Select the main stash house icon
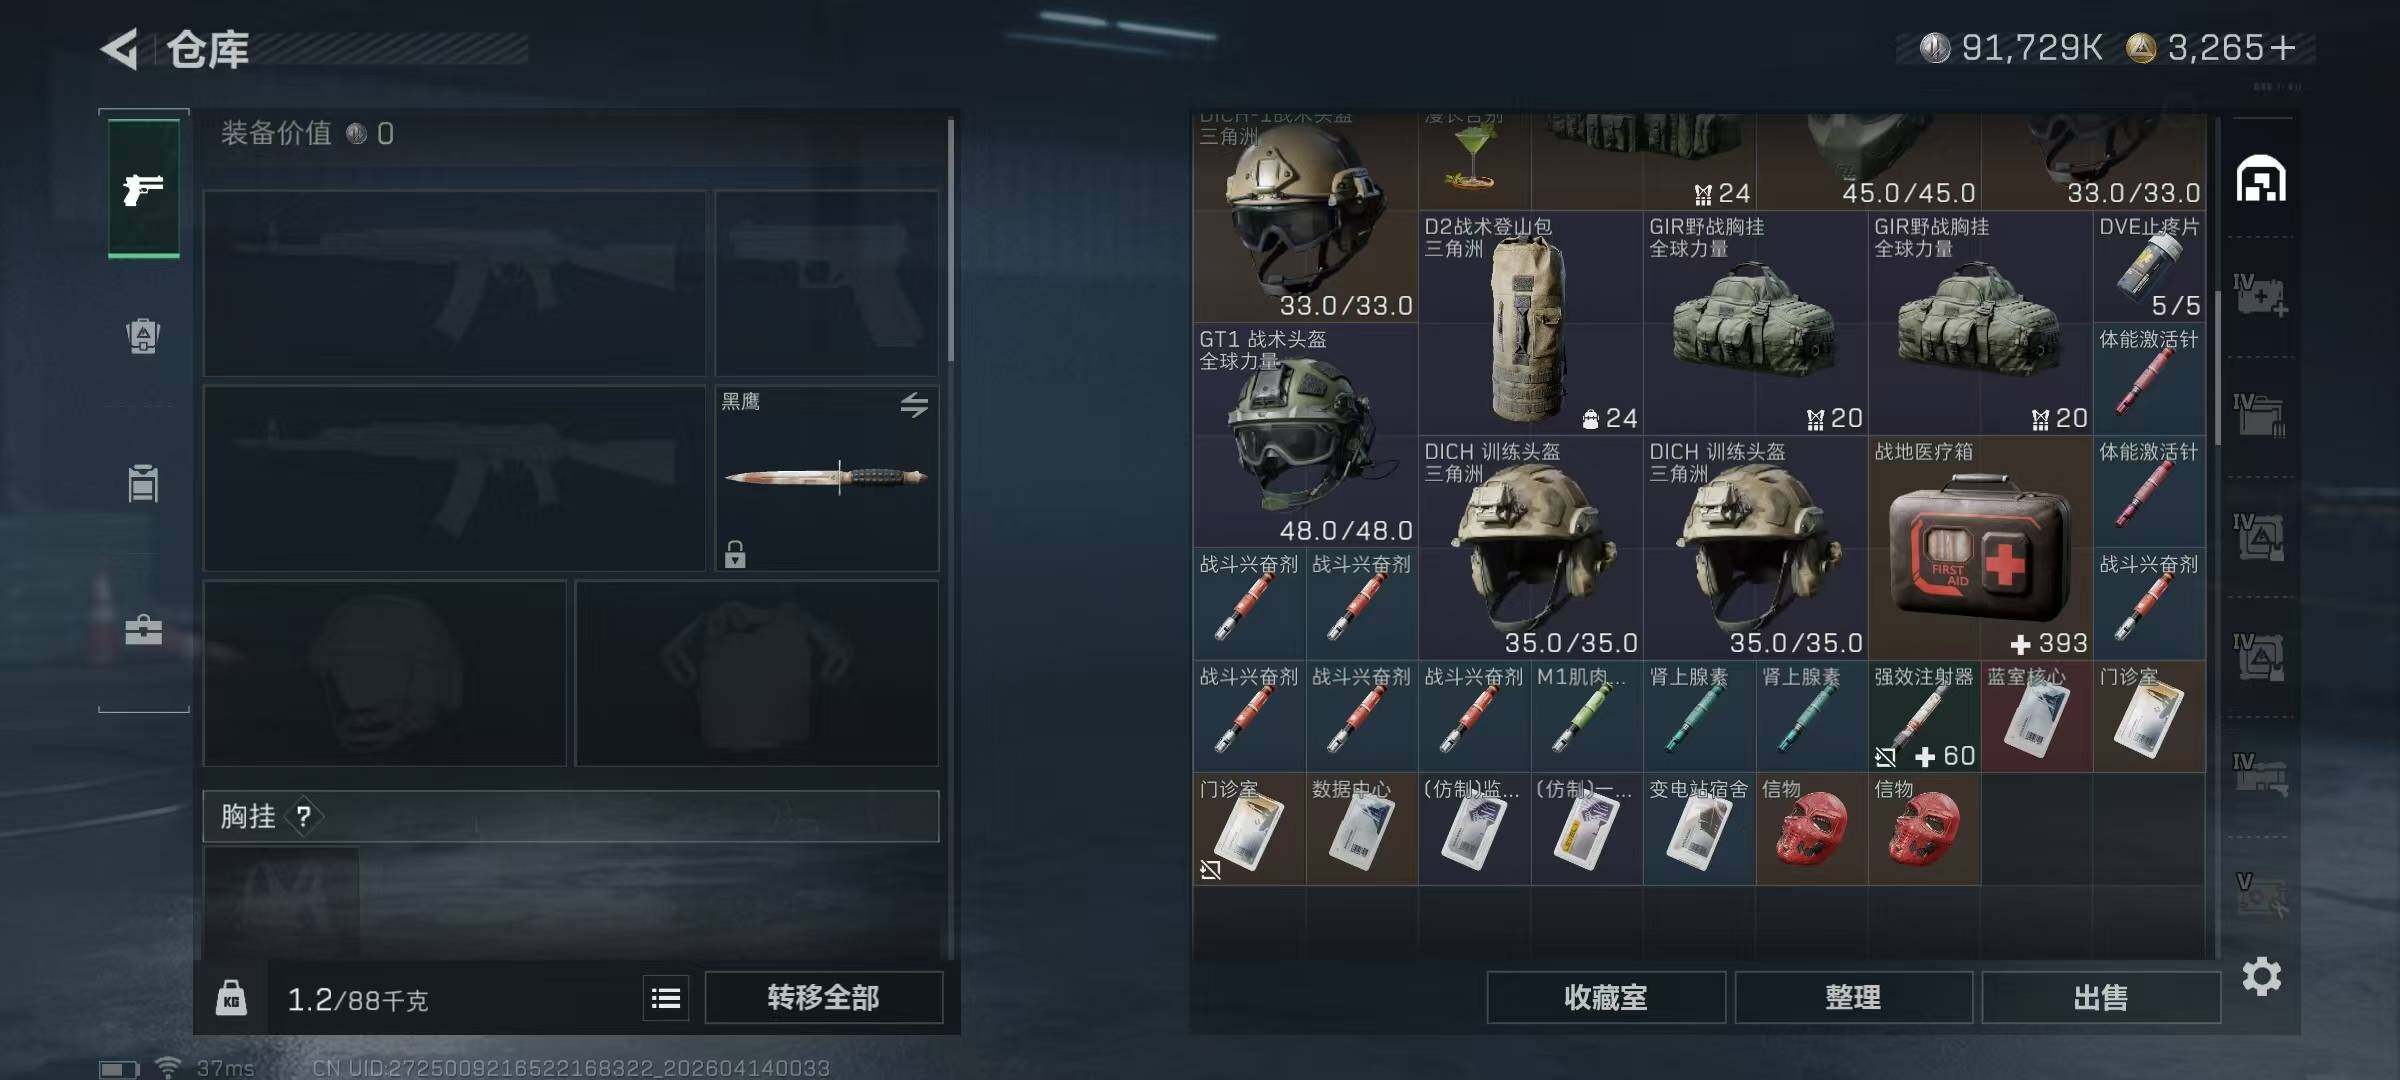The width and height of the screenshot is (2400, 1080). 2261,179
